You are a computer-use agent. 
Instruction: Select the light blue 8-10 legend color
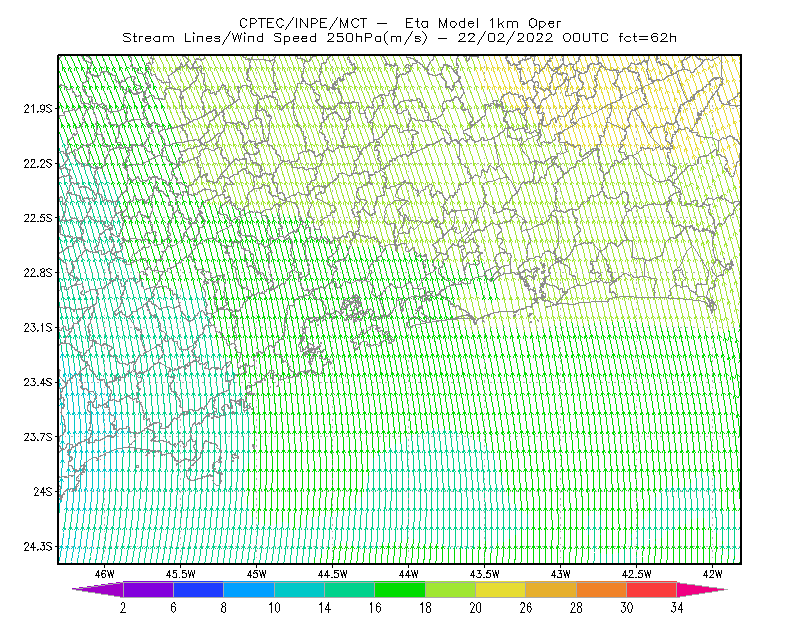point(249,589)
